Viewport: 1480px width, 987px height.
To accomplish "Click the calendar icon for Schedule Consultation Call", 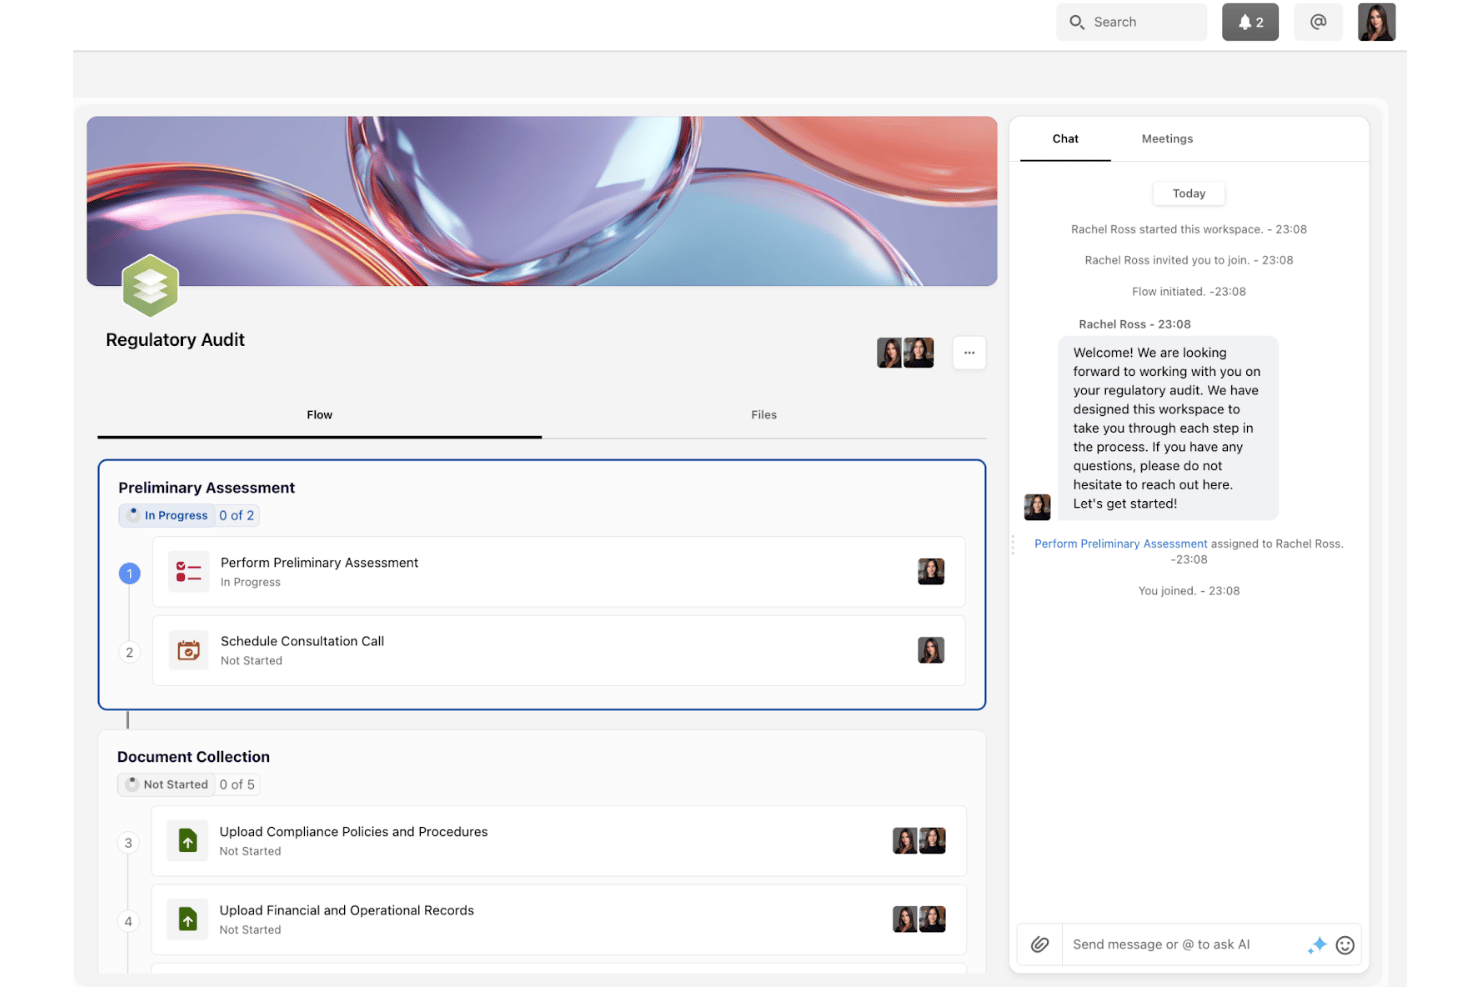I will [188, 651].
